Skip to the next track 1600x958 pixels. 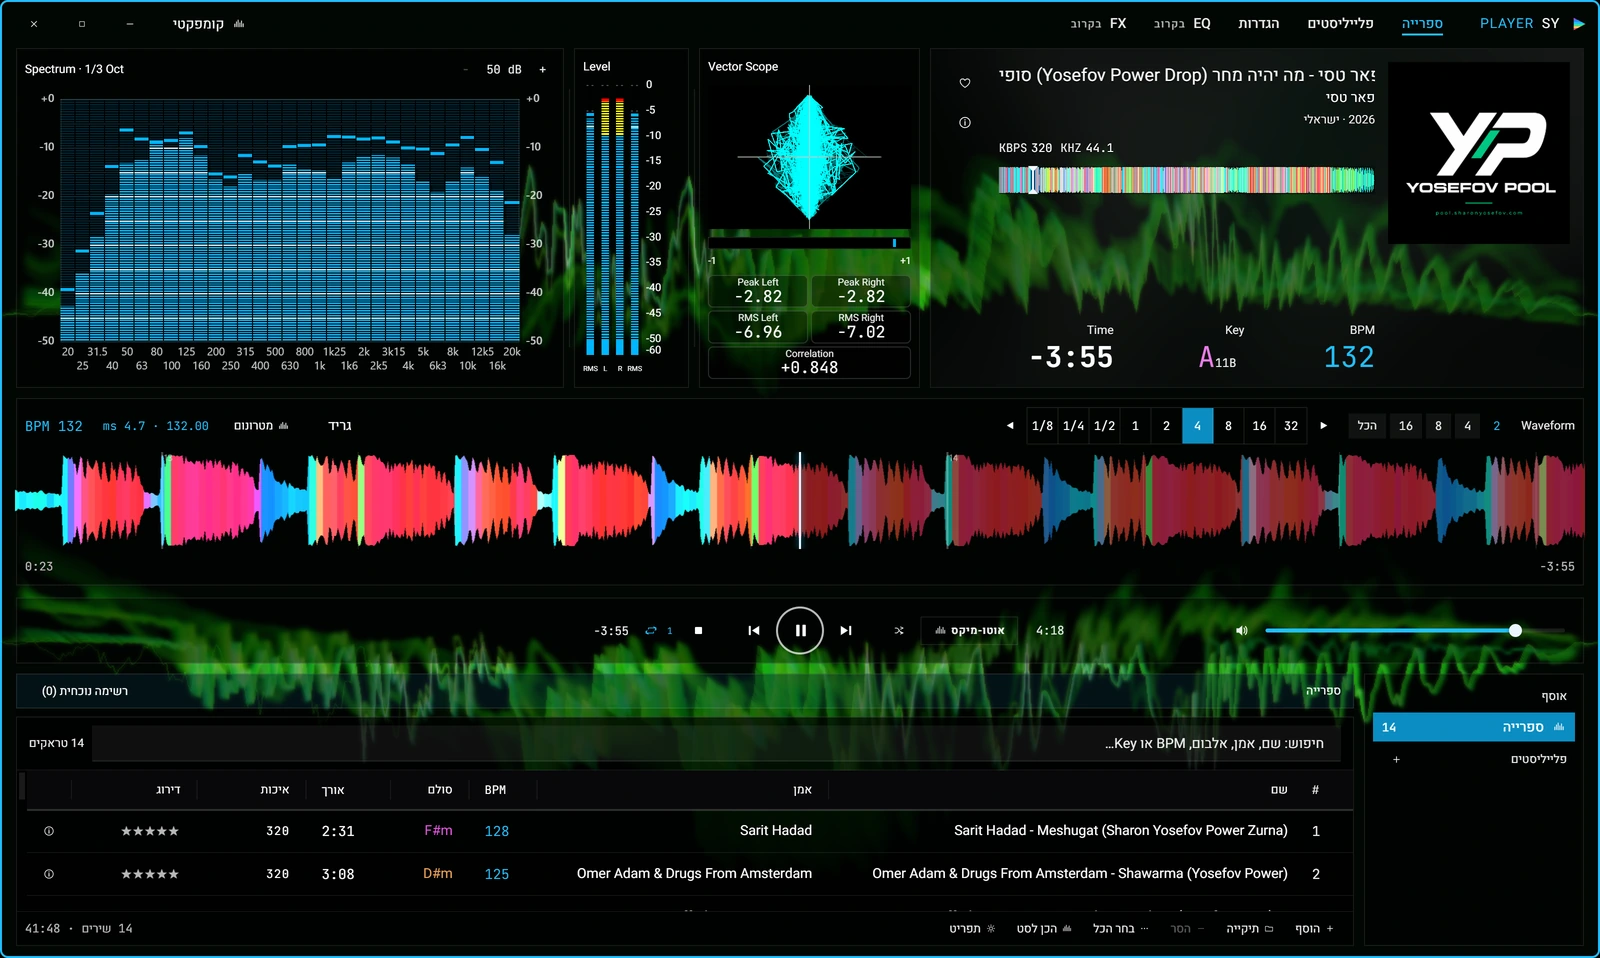[x=846, y=630]
